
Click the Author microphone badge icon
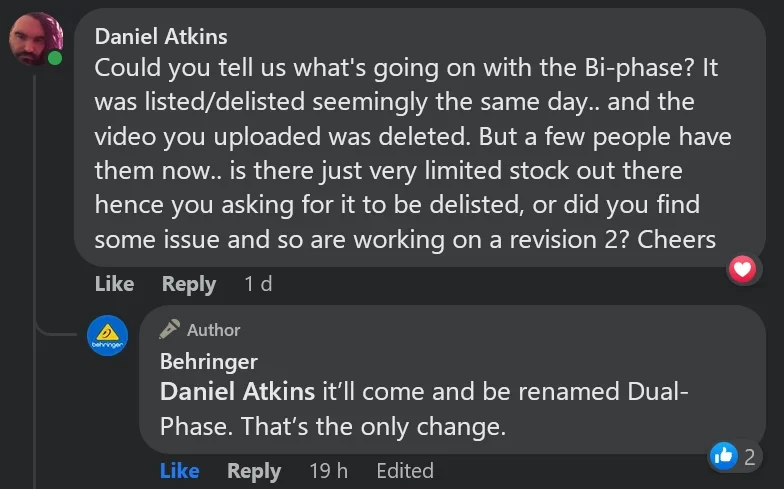[170, 329]
